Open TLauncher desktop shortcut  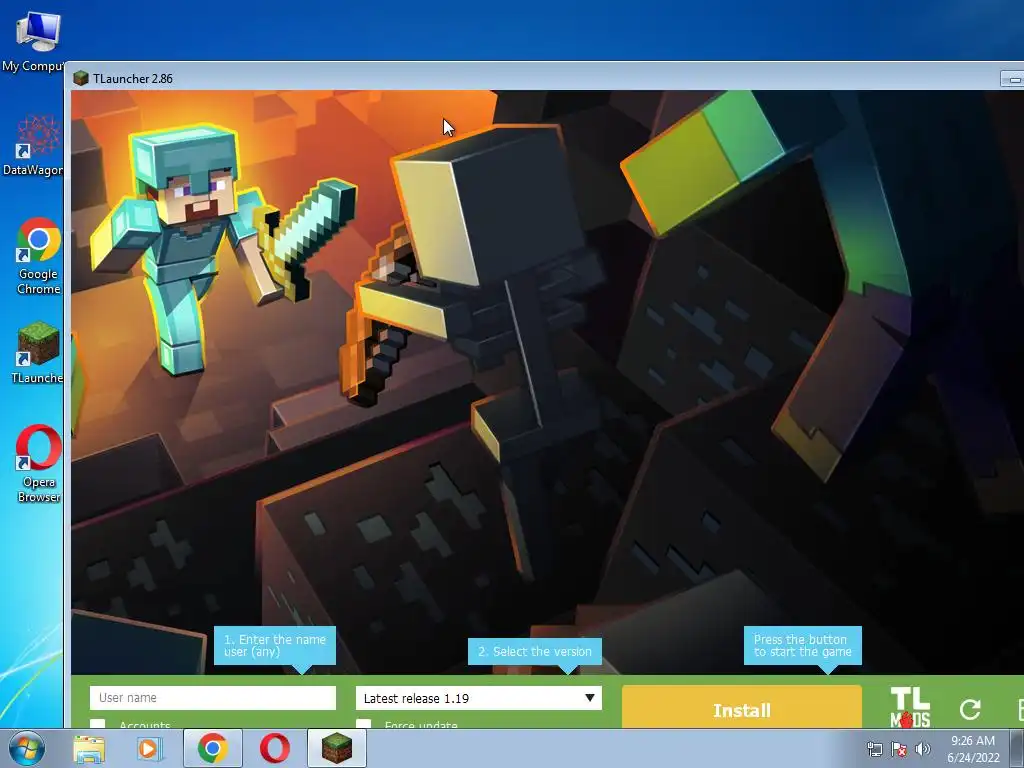(38, 353)
